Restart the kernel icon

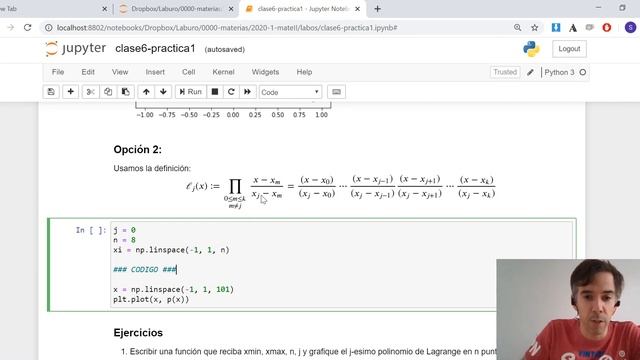point(231,92)
